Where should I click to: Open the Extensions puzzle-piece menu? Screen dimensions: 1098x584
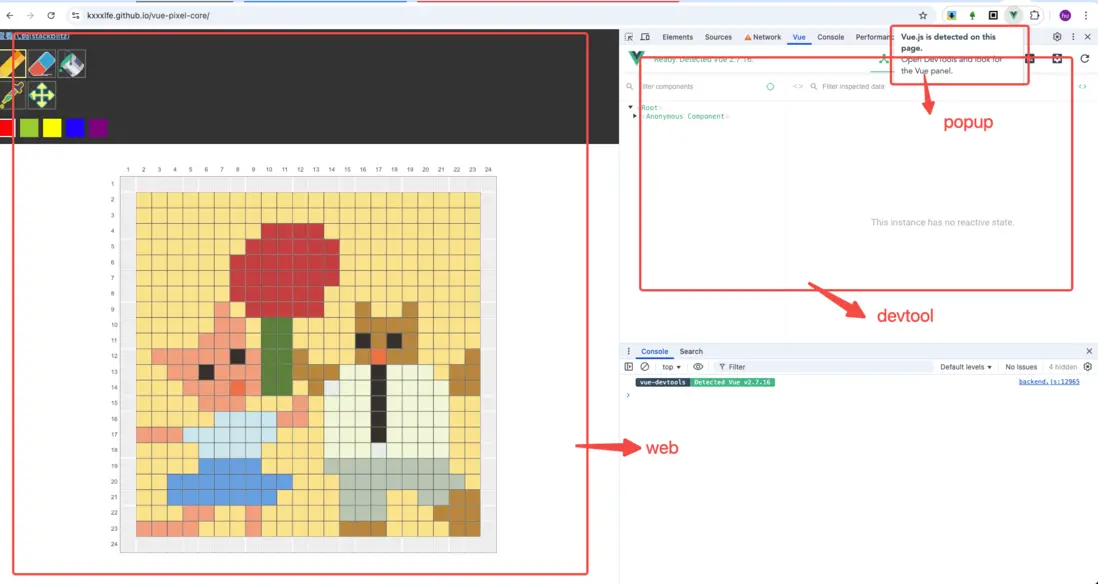(x=1034, y=15)
